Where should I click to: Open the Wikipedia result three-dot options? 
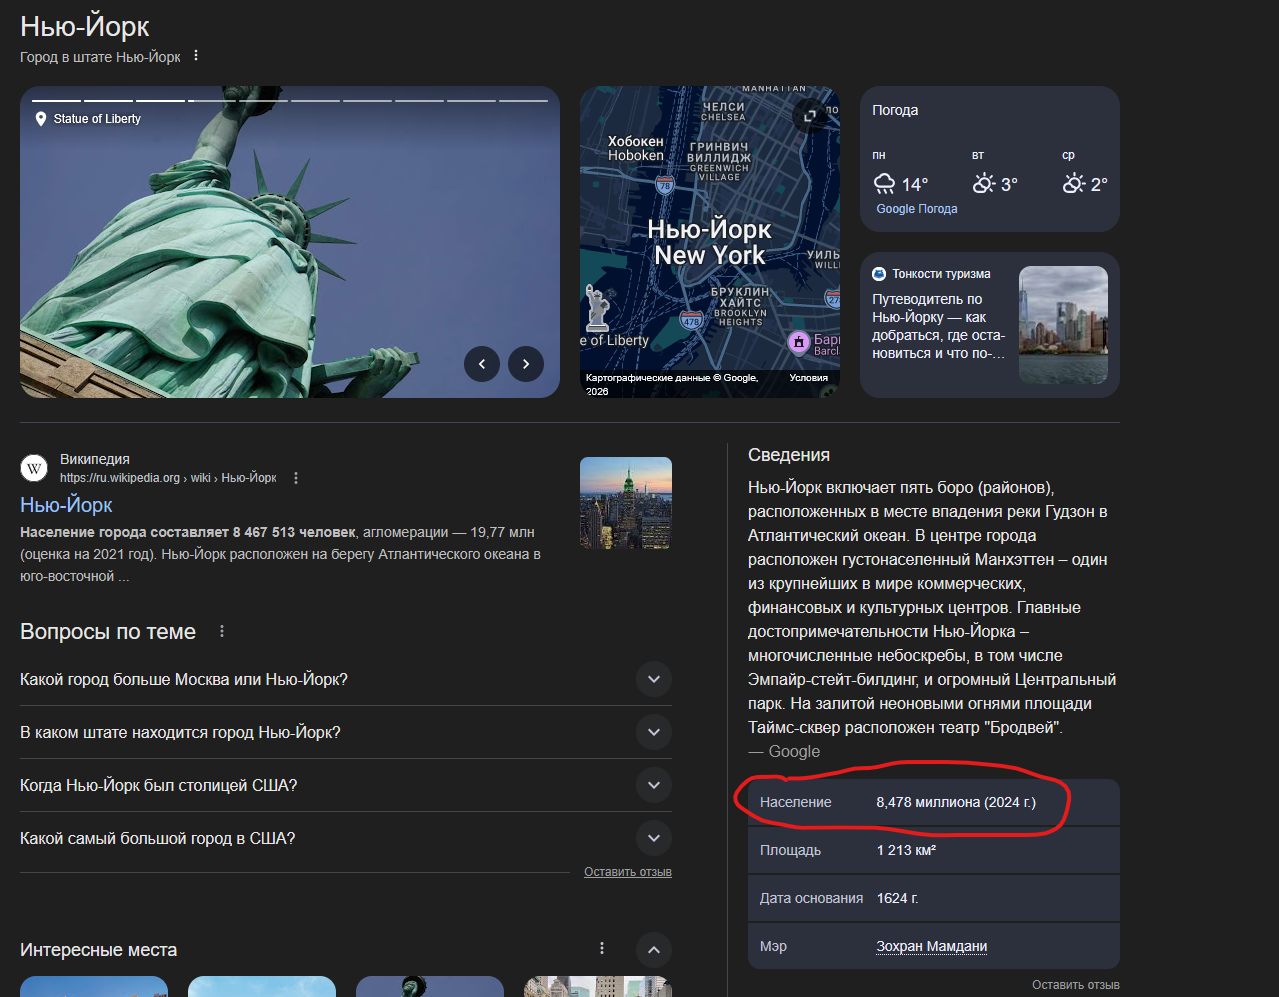click(x=296, y=478)
